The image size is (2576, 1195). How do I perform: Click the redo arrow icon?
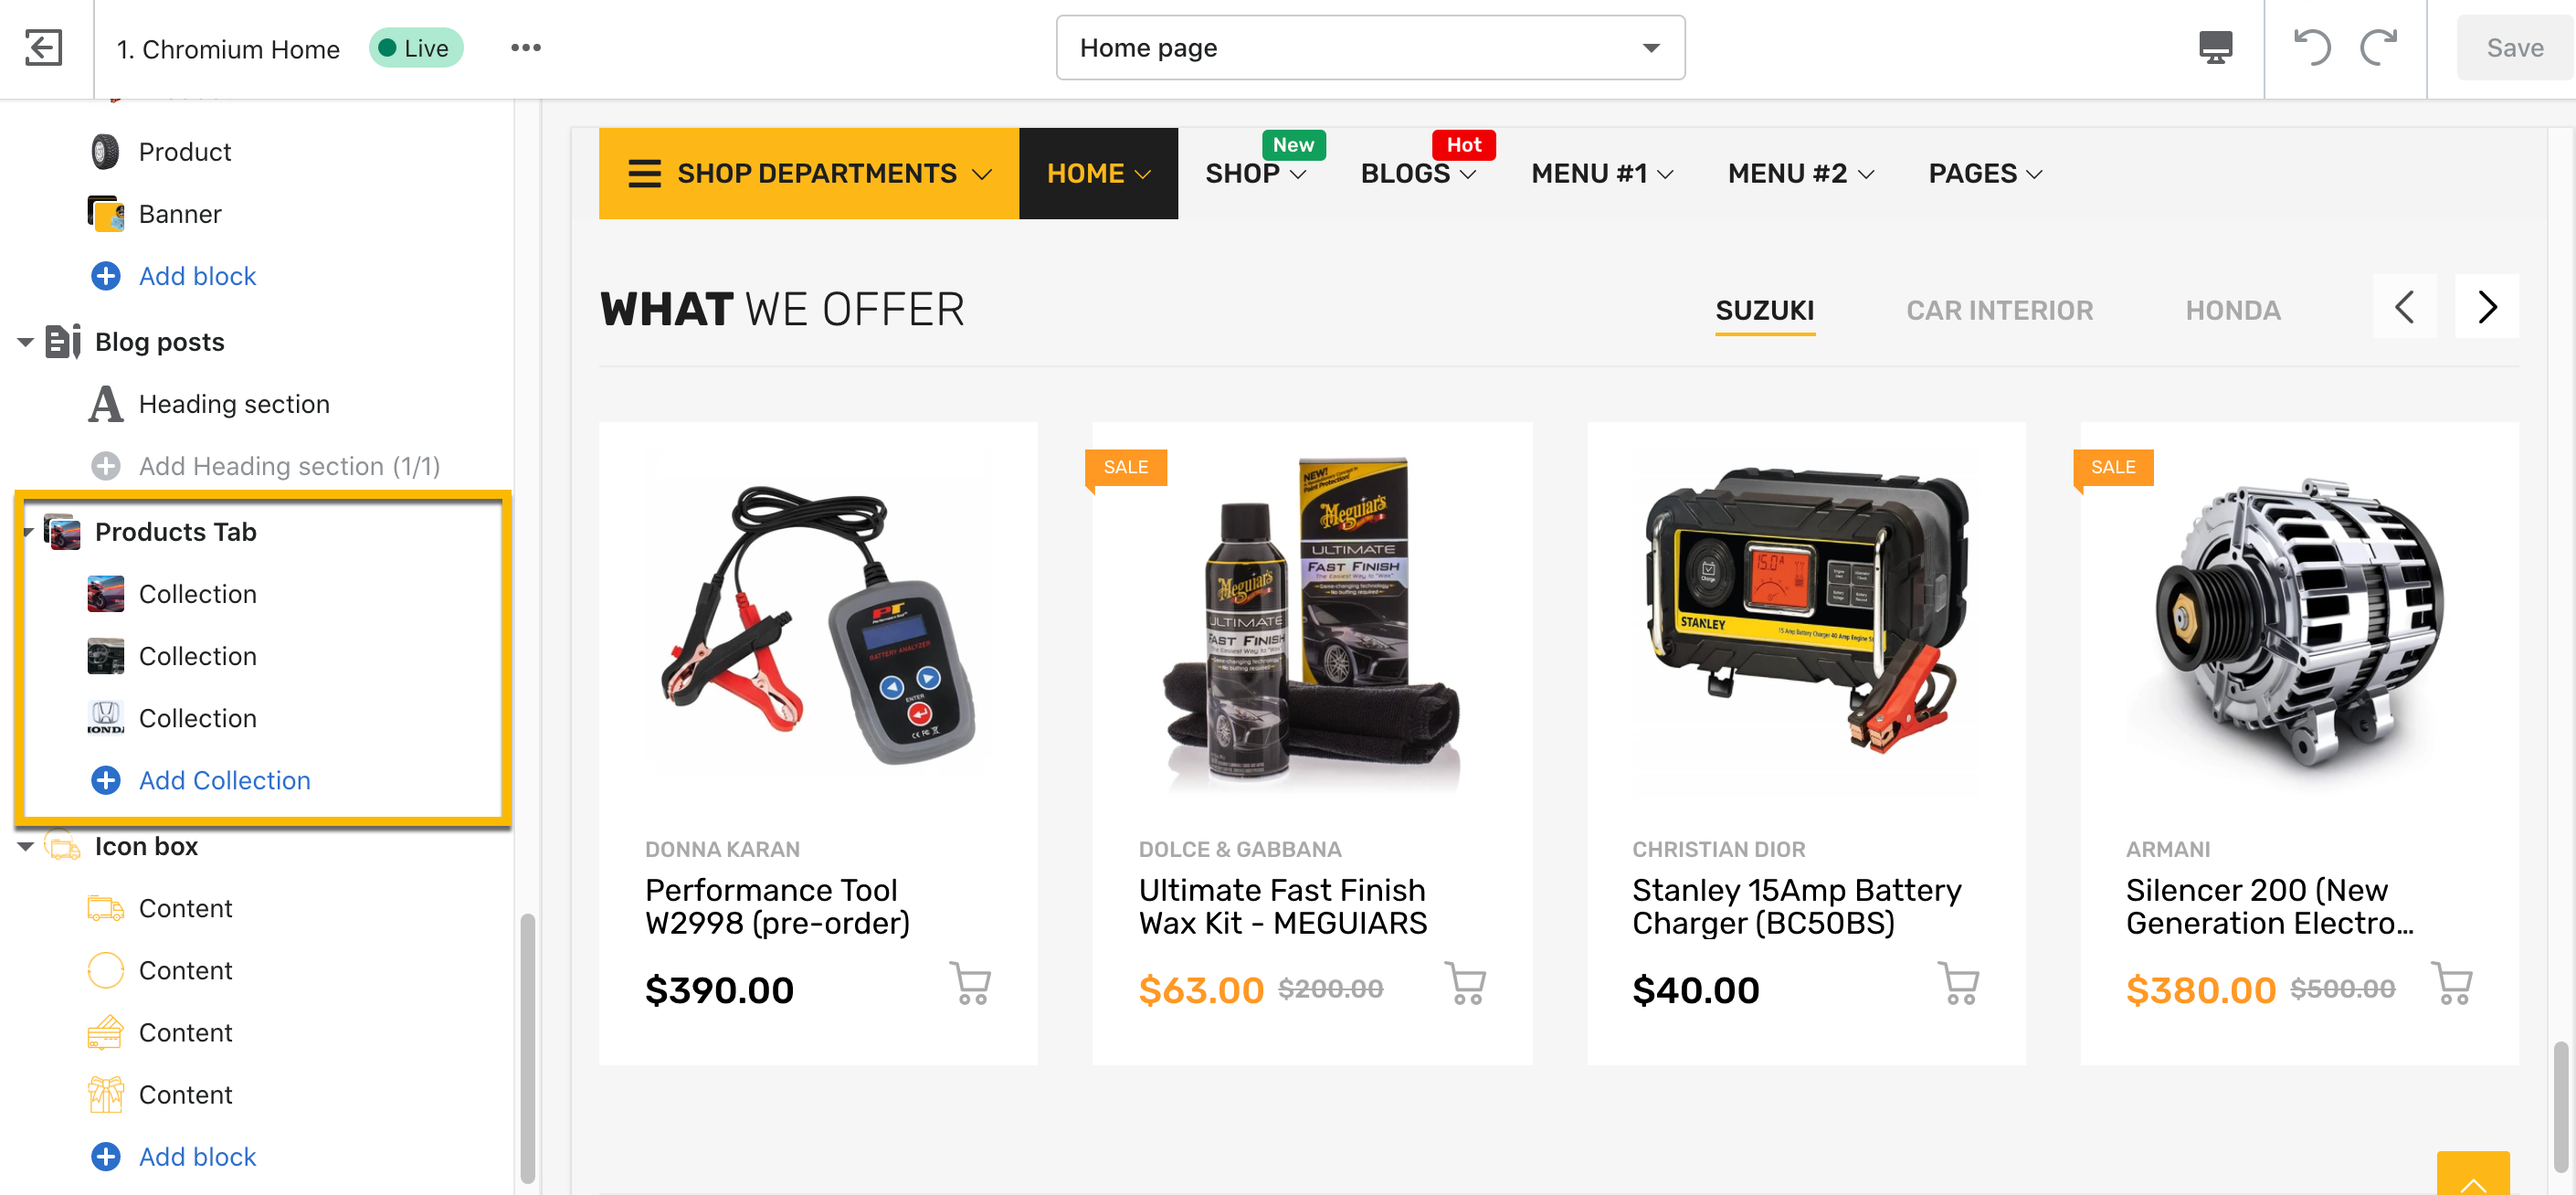pyautogui.click(x=2379, y=48)
